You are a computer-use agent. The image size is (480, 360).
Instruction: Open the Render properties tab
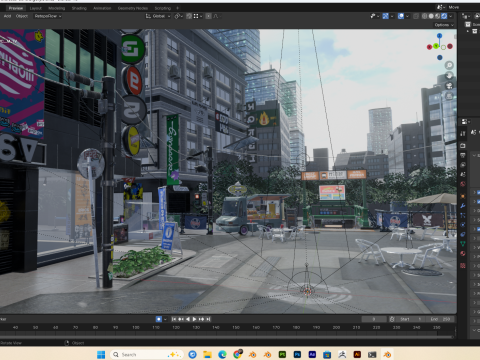[x=463, y=146]
